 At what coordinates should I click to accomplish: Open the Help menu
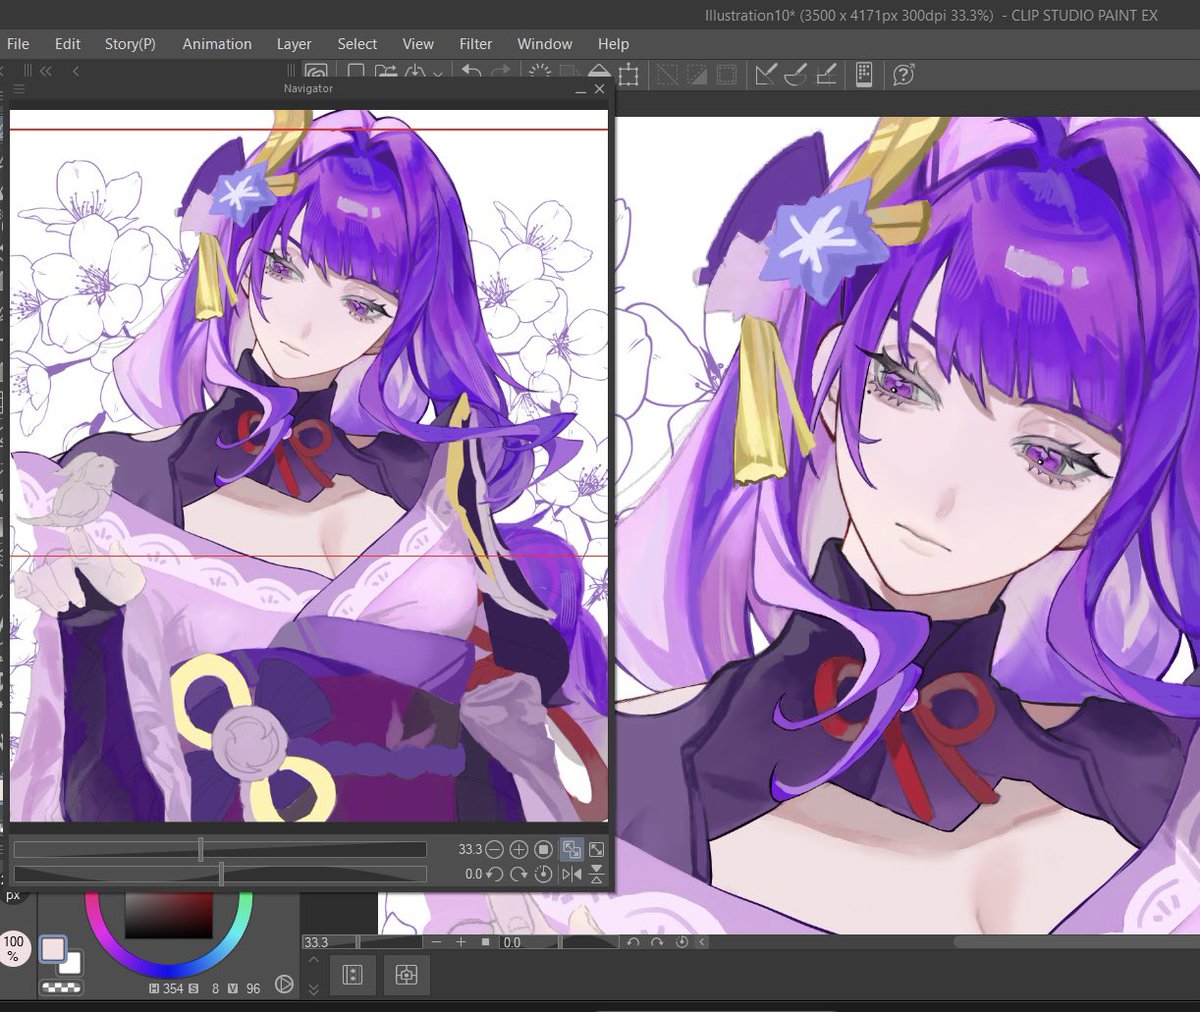click(x=614, y=44)
